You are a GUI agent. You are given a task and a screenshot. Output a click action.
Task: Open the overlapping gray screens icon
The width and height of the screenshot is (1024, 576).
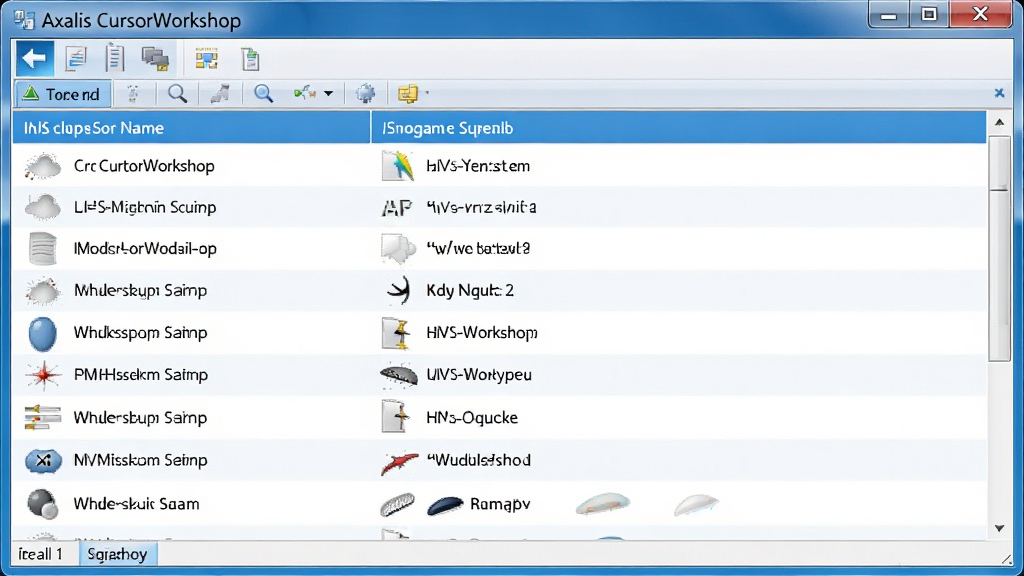[x=155, y=59]
